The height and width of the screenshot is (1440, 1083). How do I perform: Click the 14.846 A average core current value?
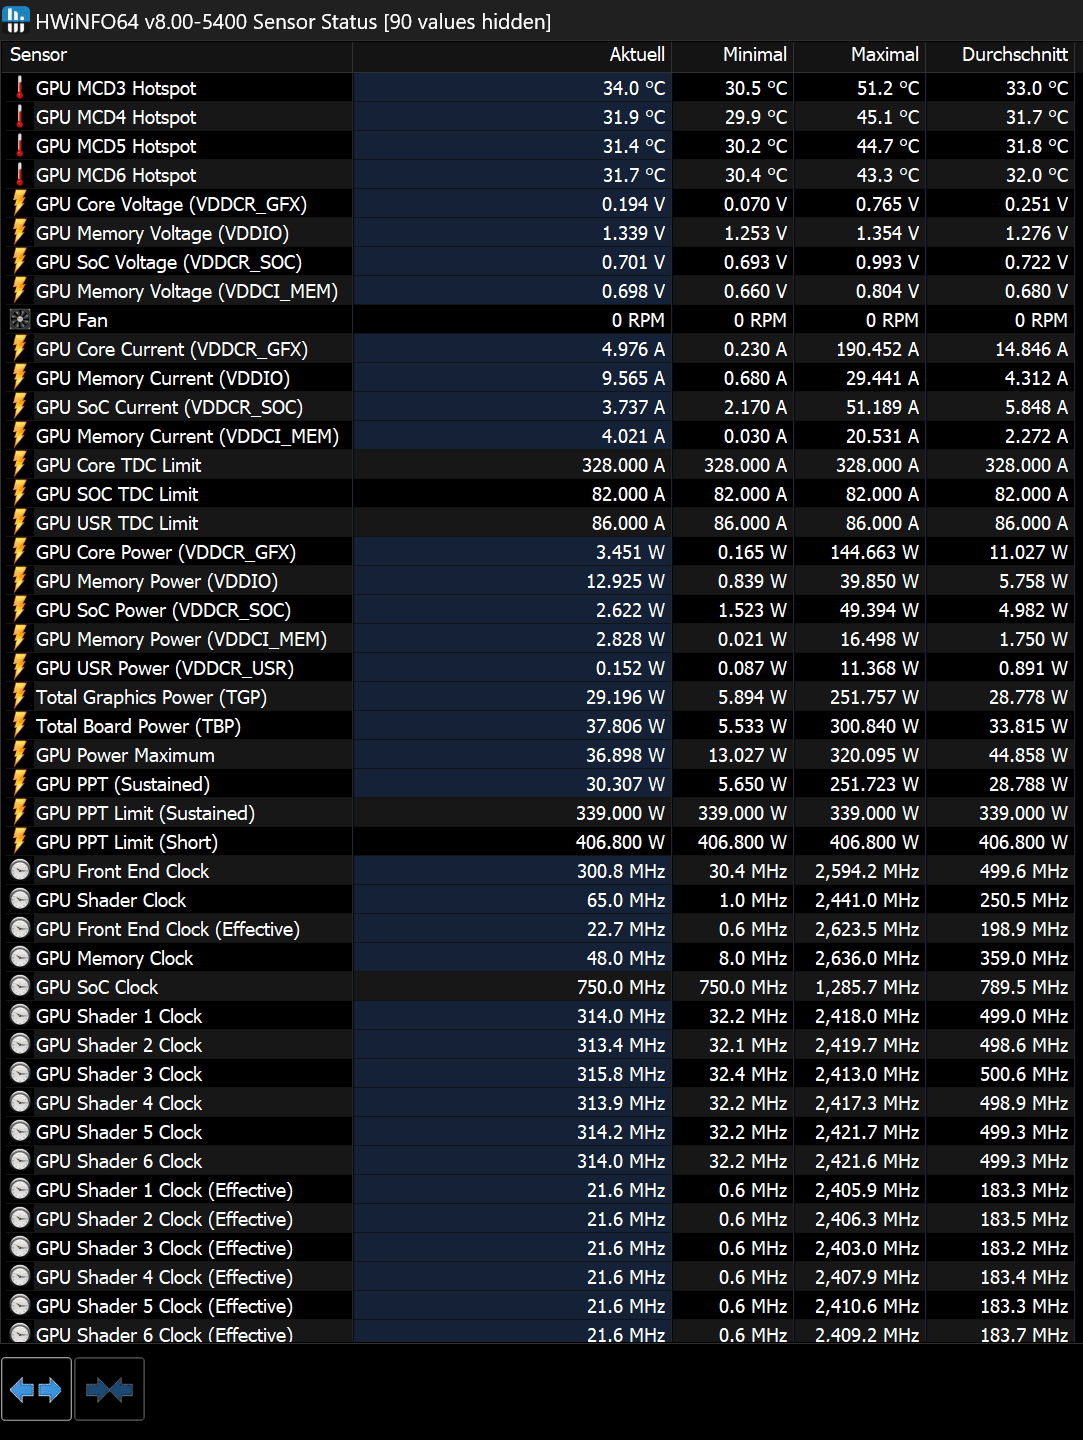(x=1031, y=349)
